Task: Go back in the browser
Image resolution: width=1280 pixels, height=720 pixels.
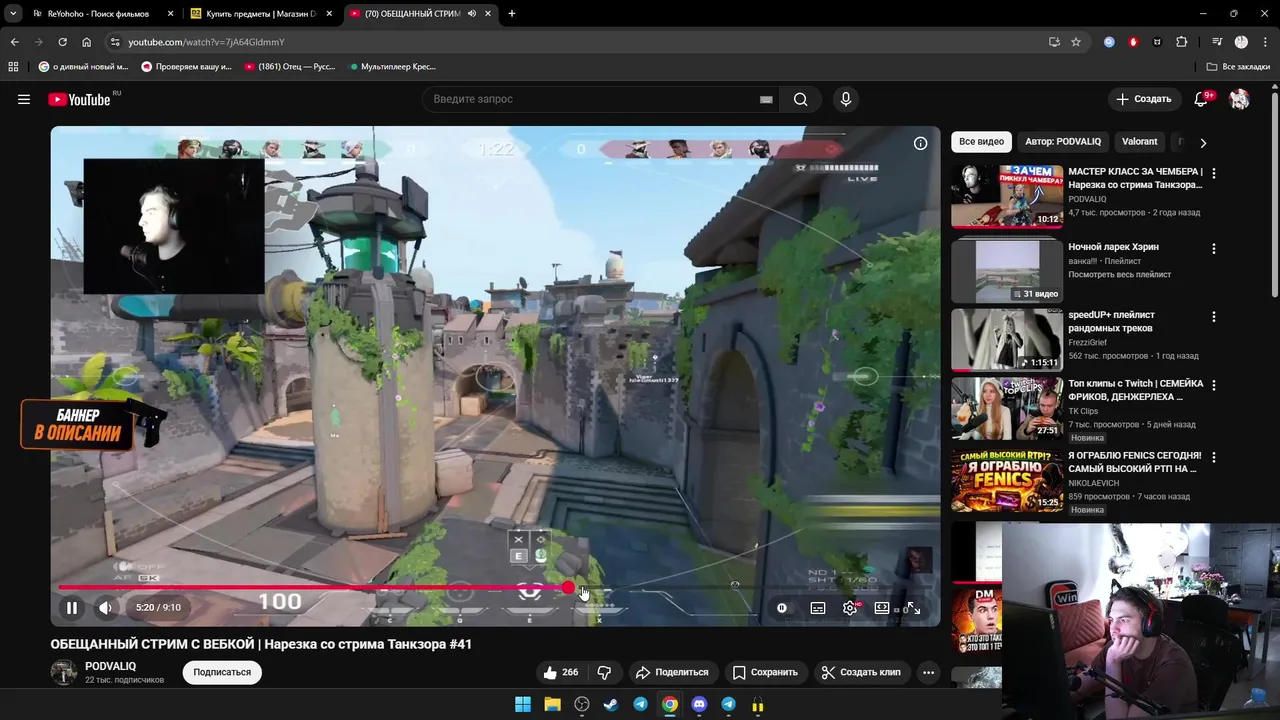Action: [14, 42]
